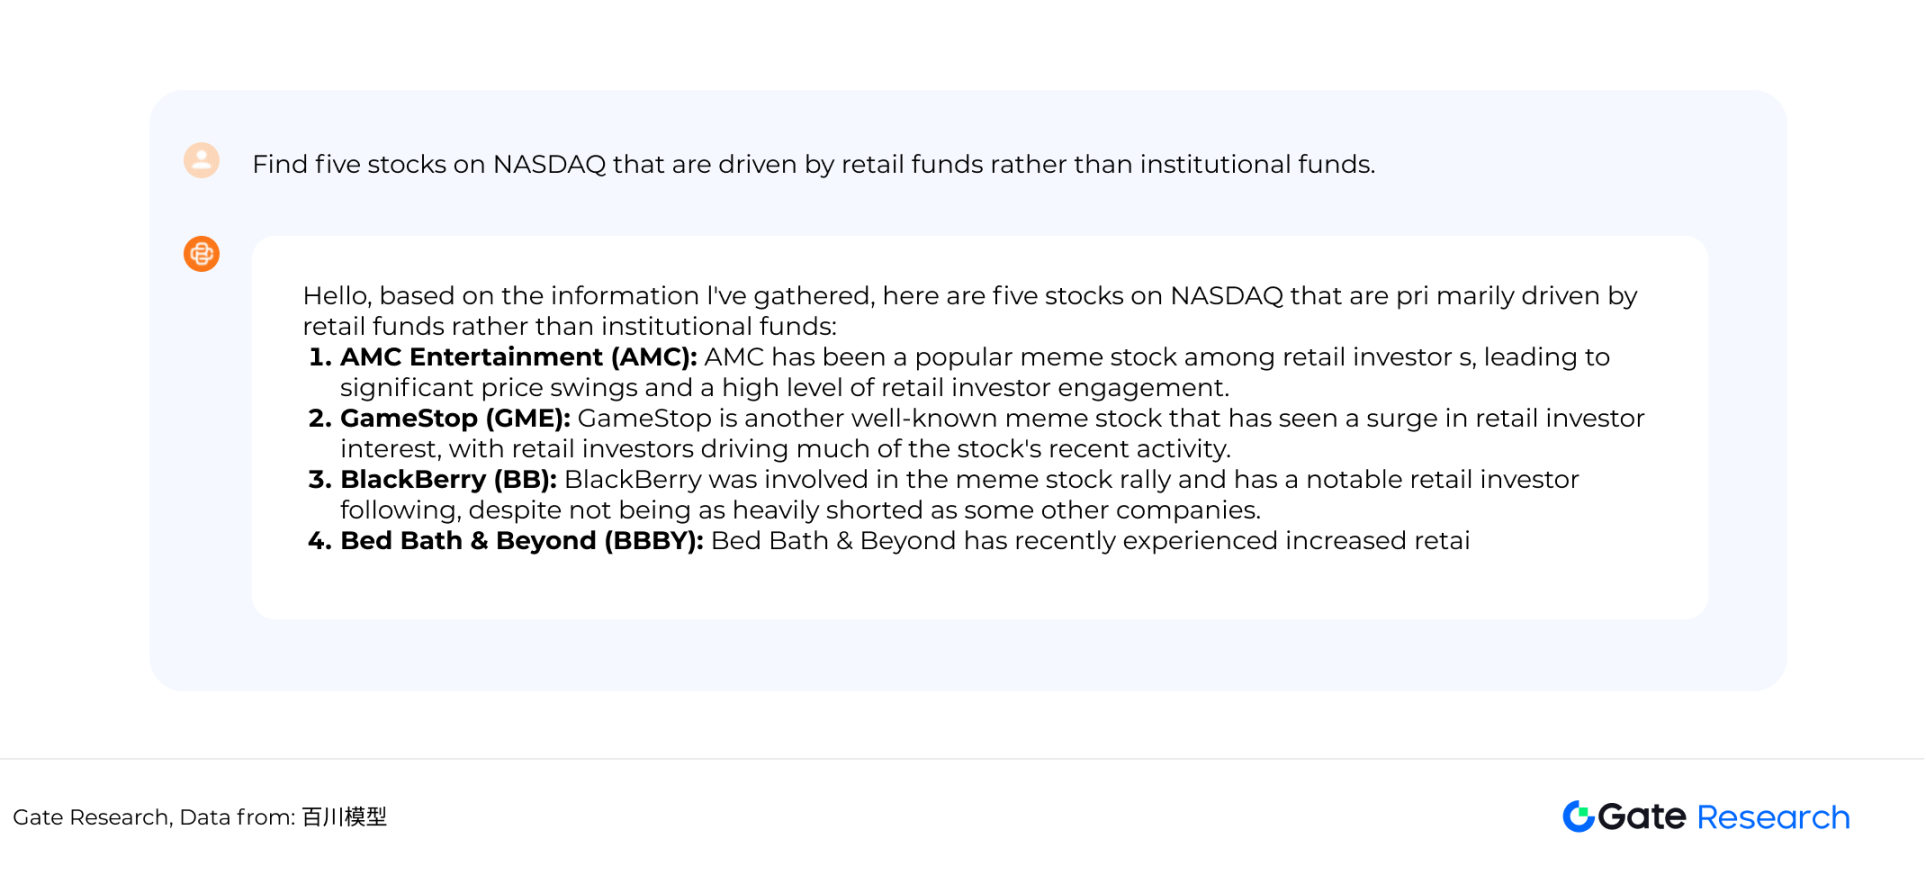Image resolution: width=1926 pixels, height=875 pixels.
Task: Click list number 2 in the response
Action: click(320, 418)
